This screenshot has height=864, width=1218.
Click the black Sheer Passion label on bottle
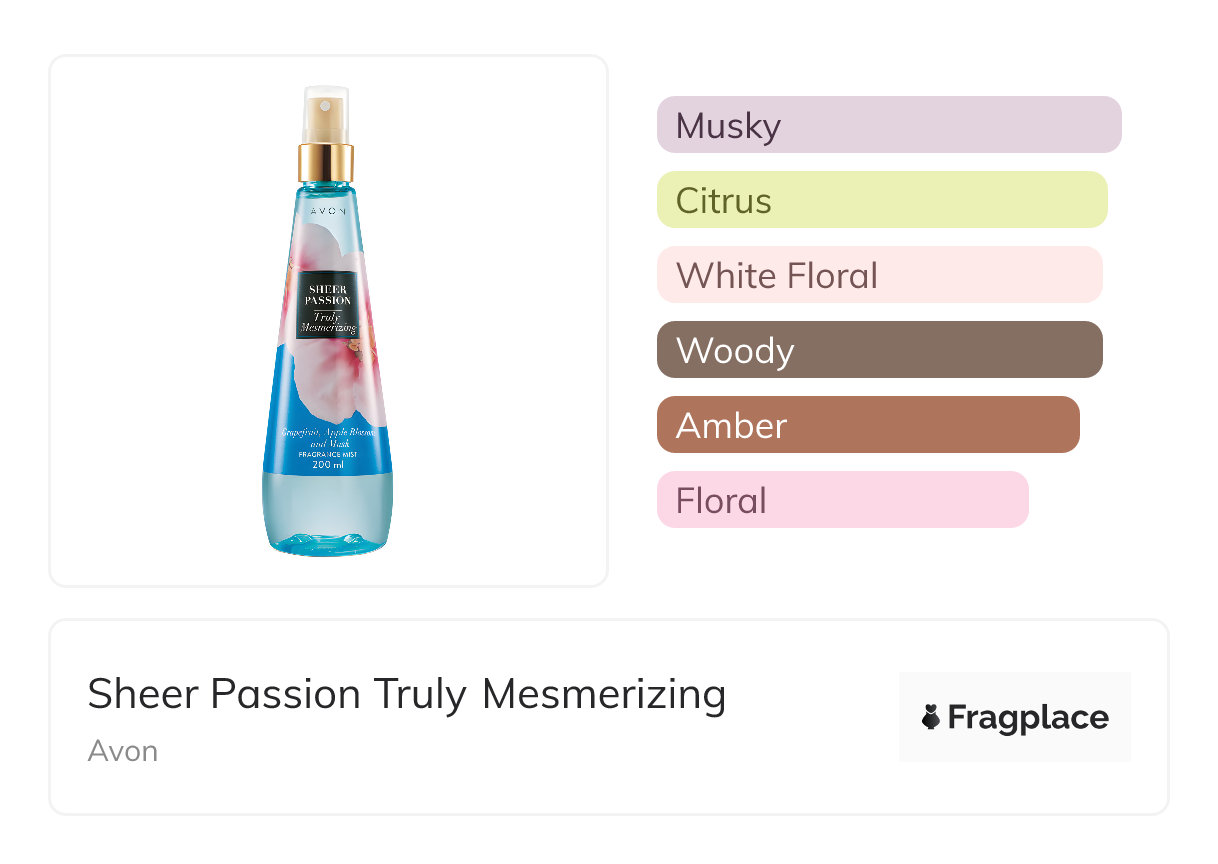pyautogui.click(x=326, y=302)
